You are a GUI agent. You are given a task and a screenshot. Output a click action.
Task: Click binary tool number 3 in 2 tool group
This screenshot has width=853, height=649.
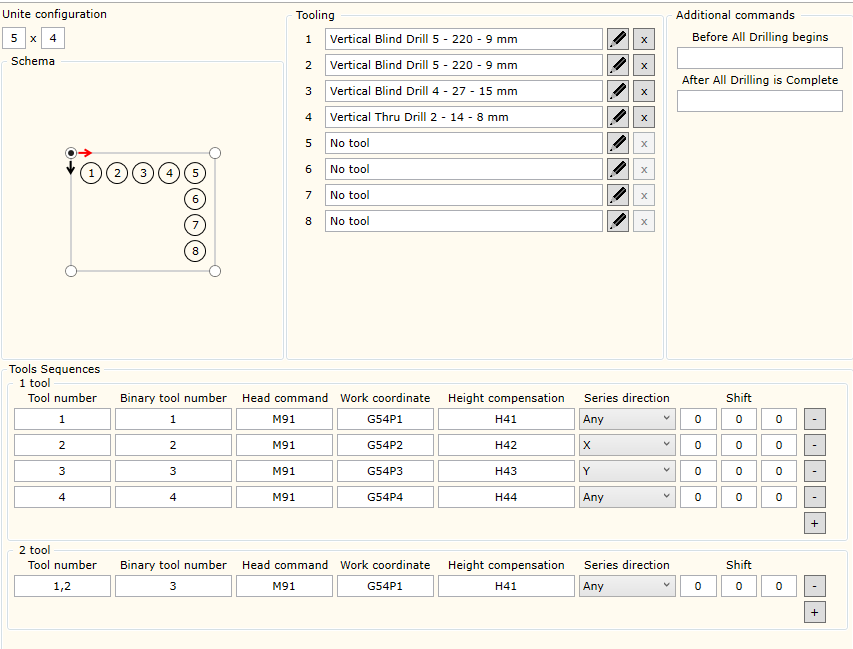click(x=173, y=586)
